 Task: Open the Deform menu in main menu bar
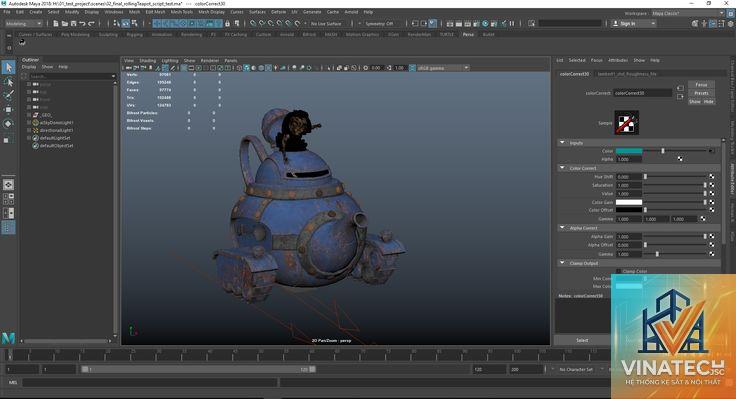278,12
